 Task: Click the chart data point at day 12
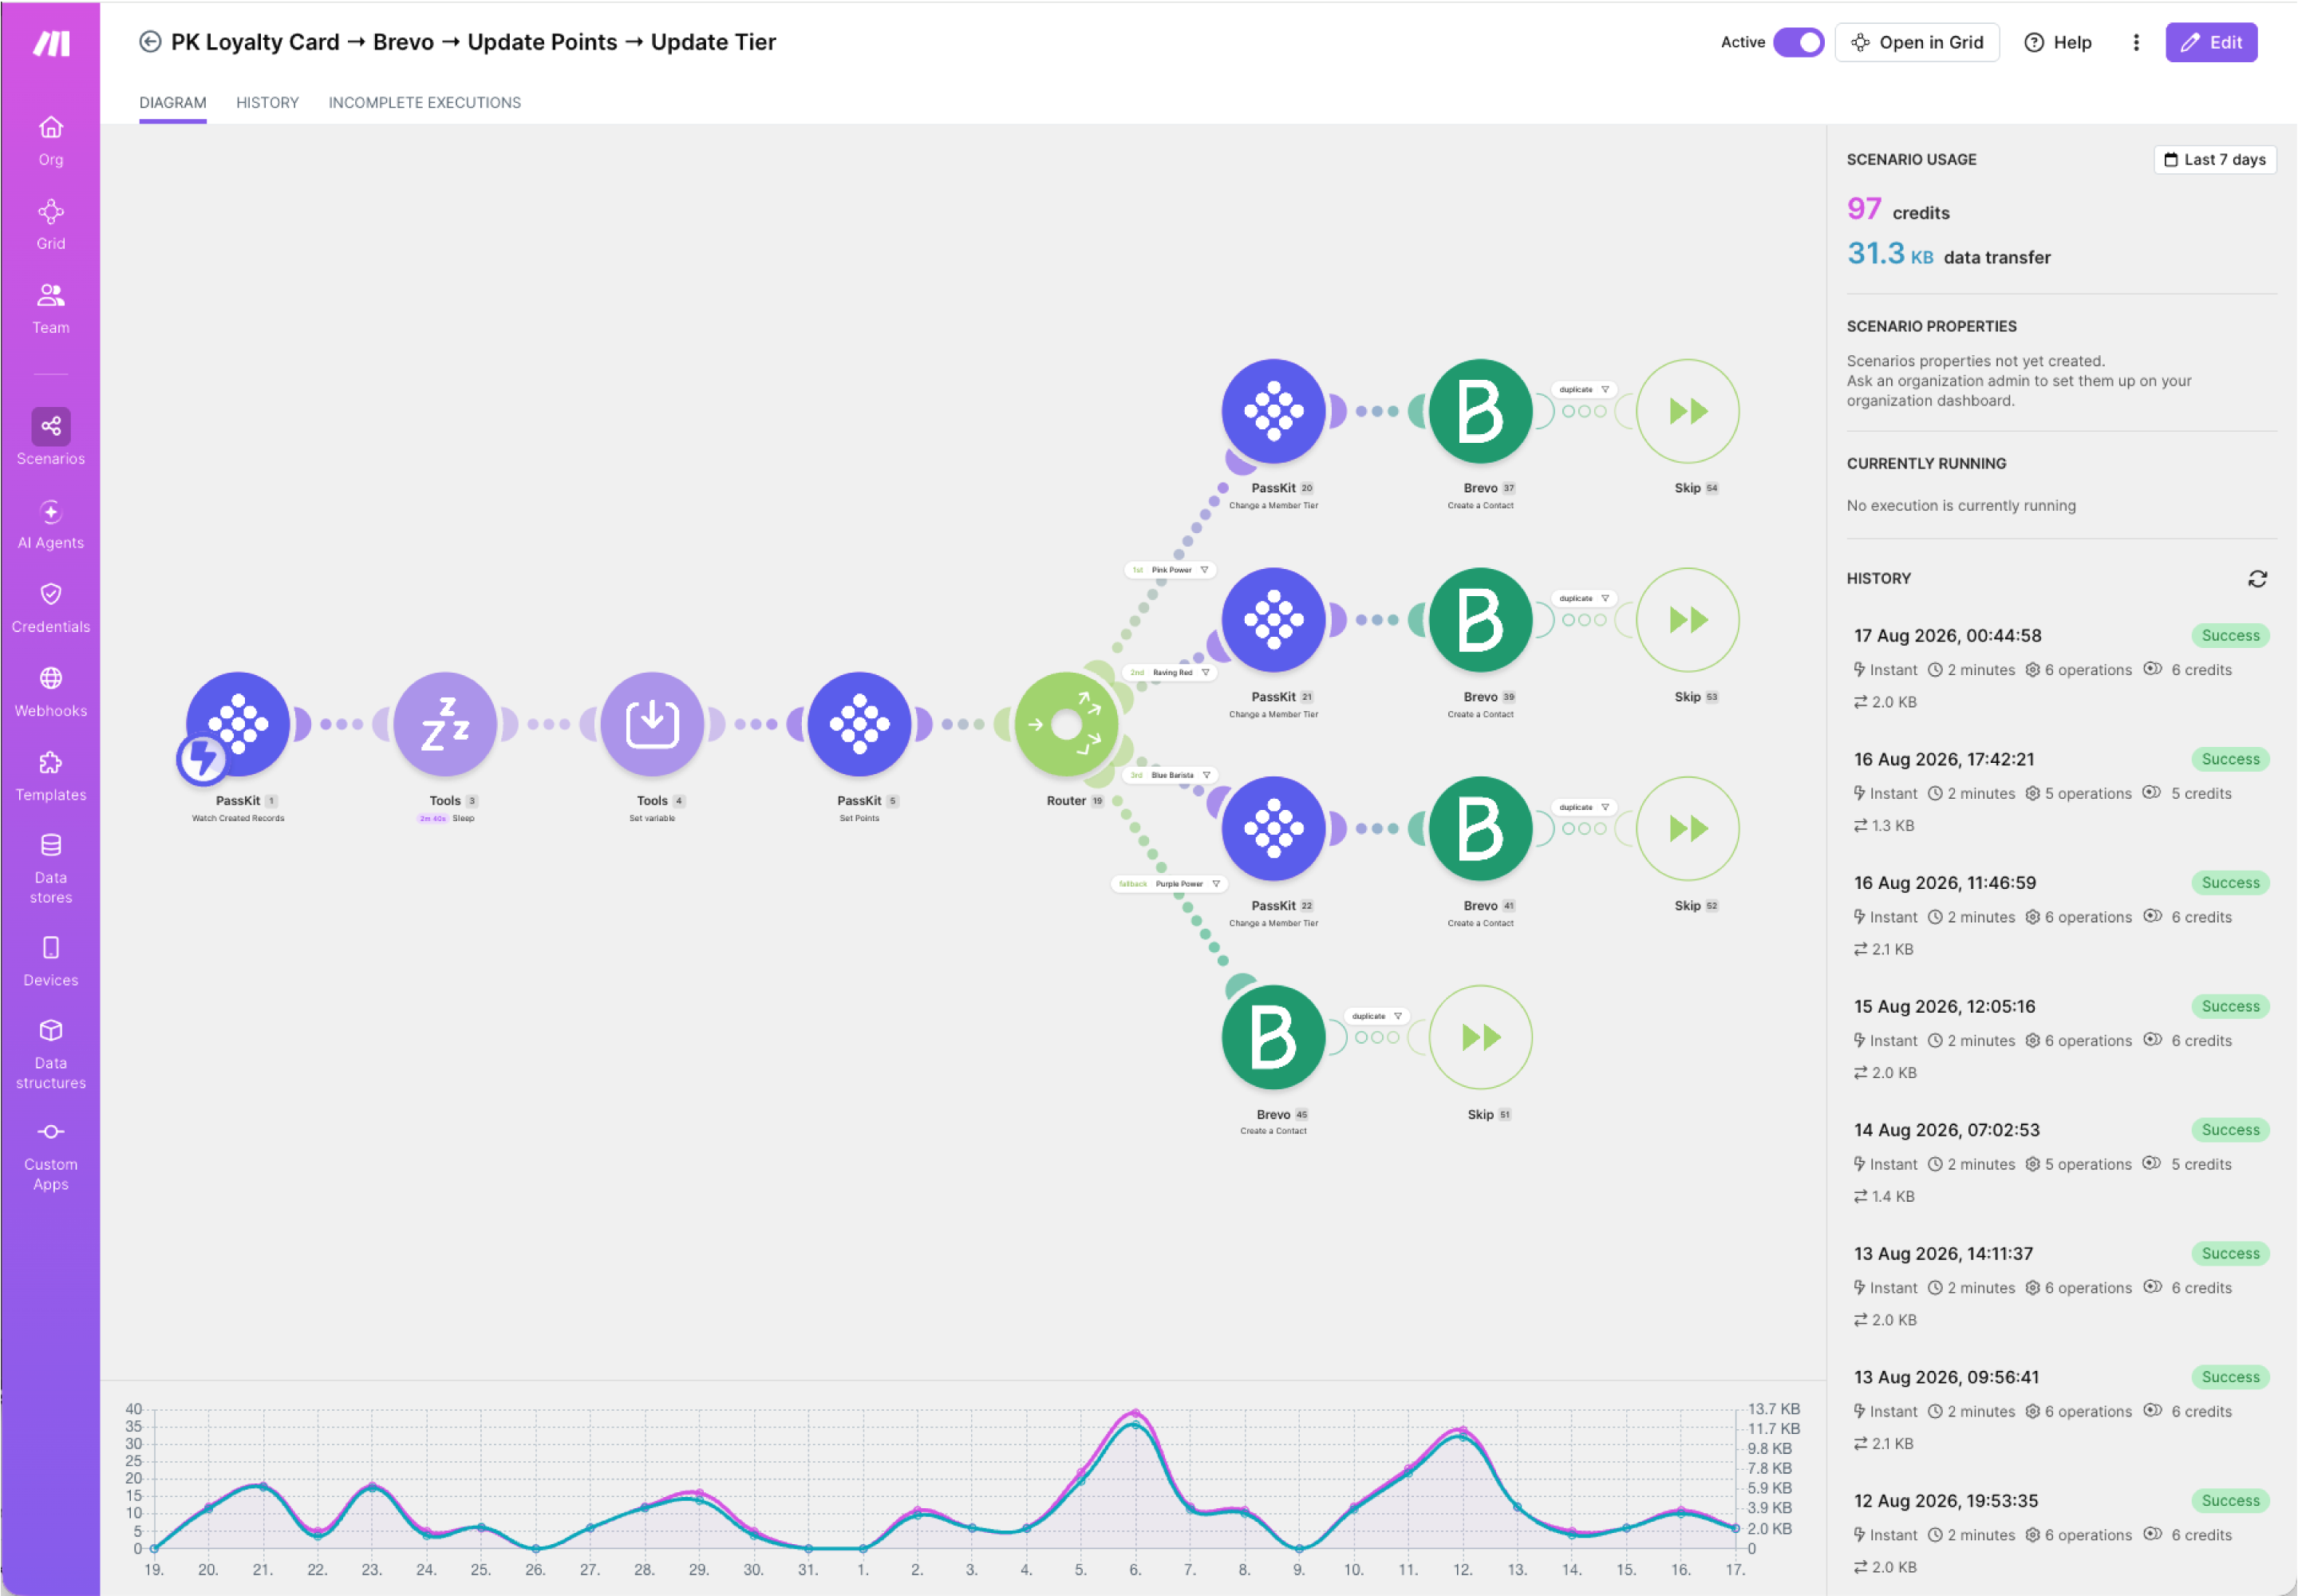(x=1462, y=1432)
